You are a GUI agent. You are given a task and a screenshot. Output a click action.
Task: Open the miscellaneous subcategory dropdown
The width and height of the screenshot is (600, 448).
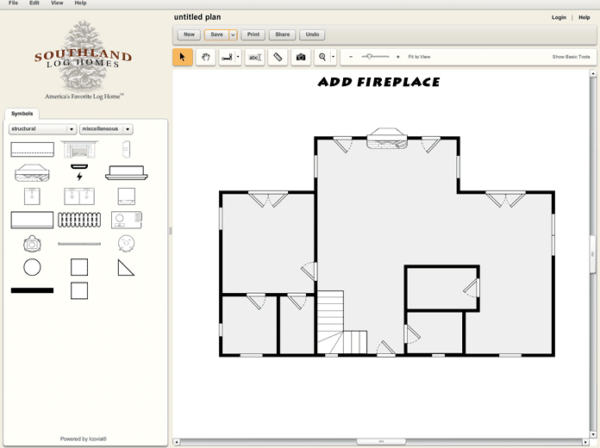(x=106, y=129)
